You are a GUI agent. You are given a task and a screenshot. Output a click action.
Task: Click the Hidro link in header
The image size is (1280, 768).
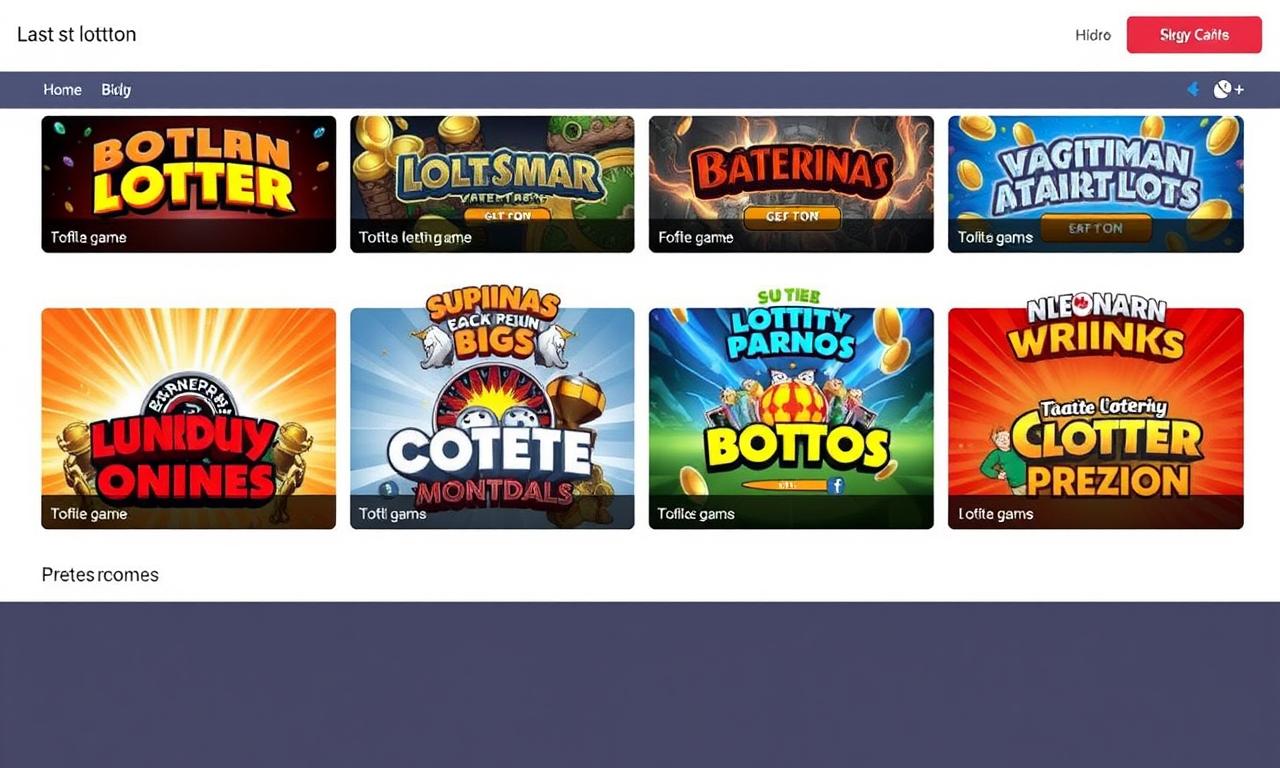(x=1093, y=35)
